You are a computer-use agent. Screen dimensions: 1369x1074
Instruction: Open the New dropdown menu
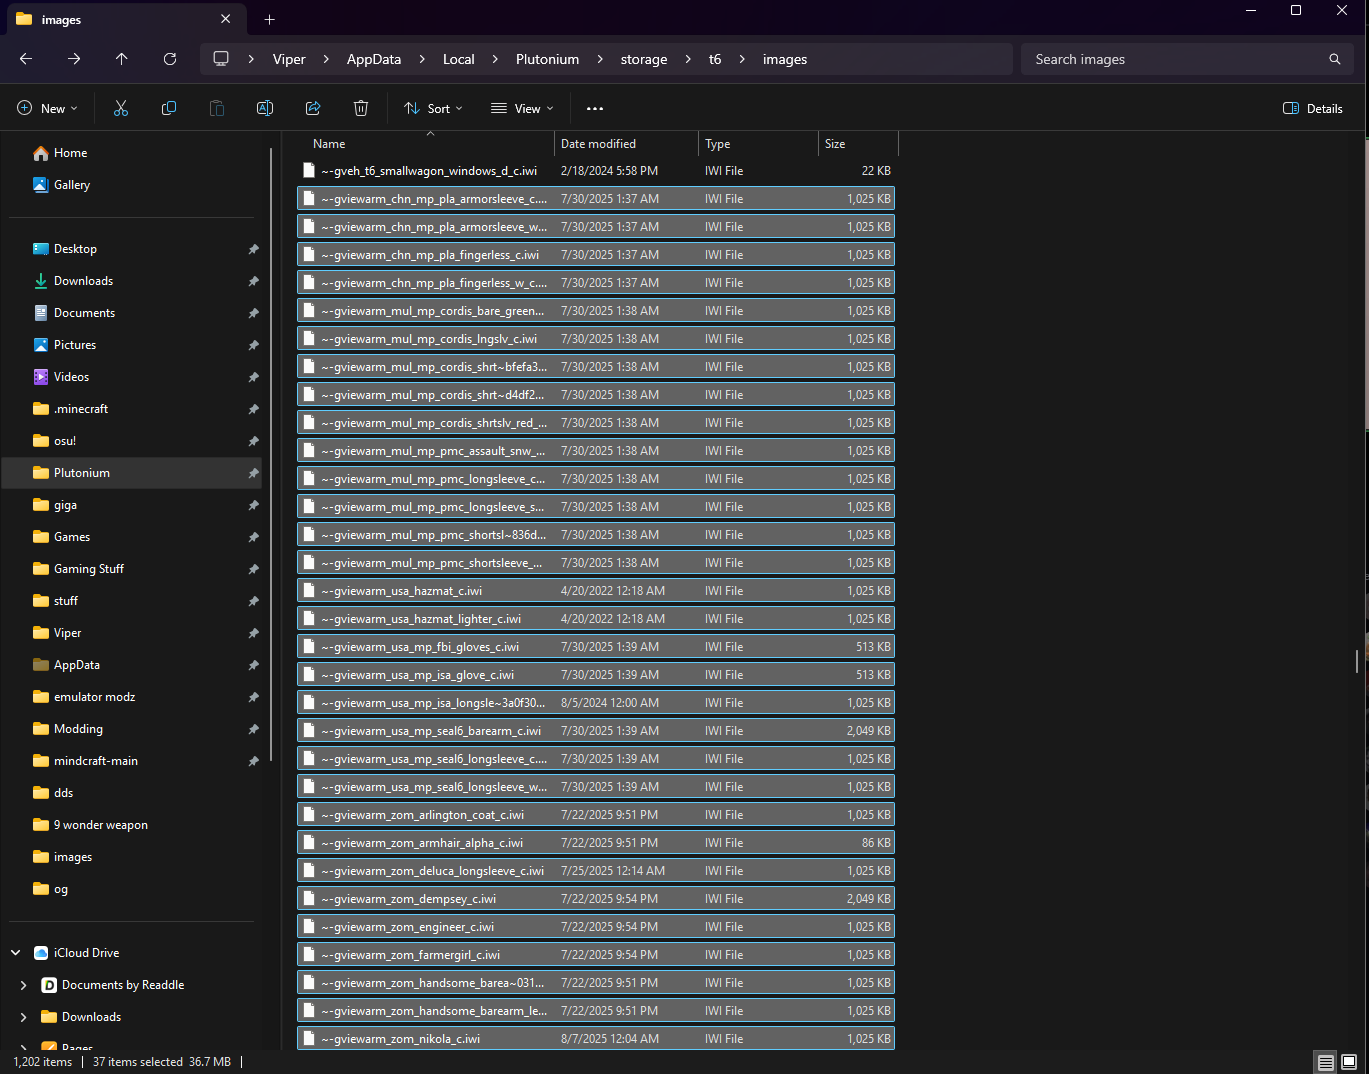click(47, 108)
